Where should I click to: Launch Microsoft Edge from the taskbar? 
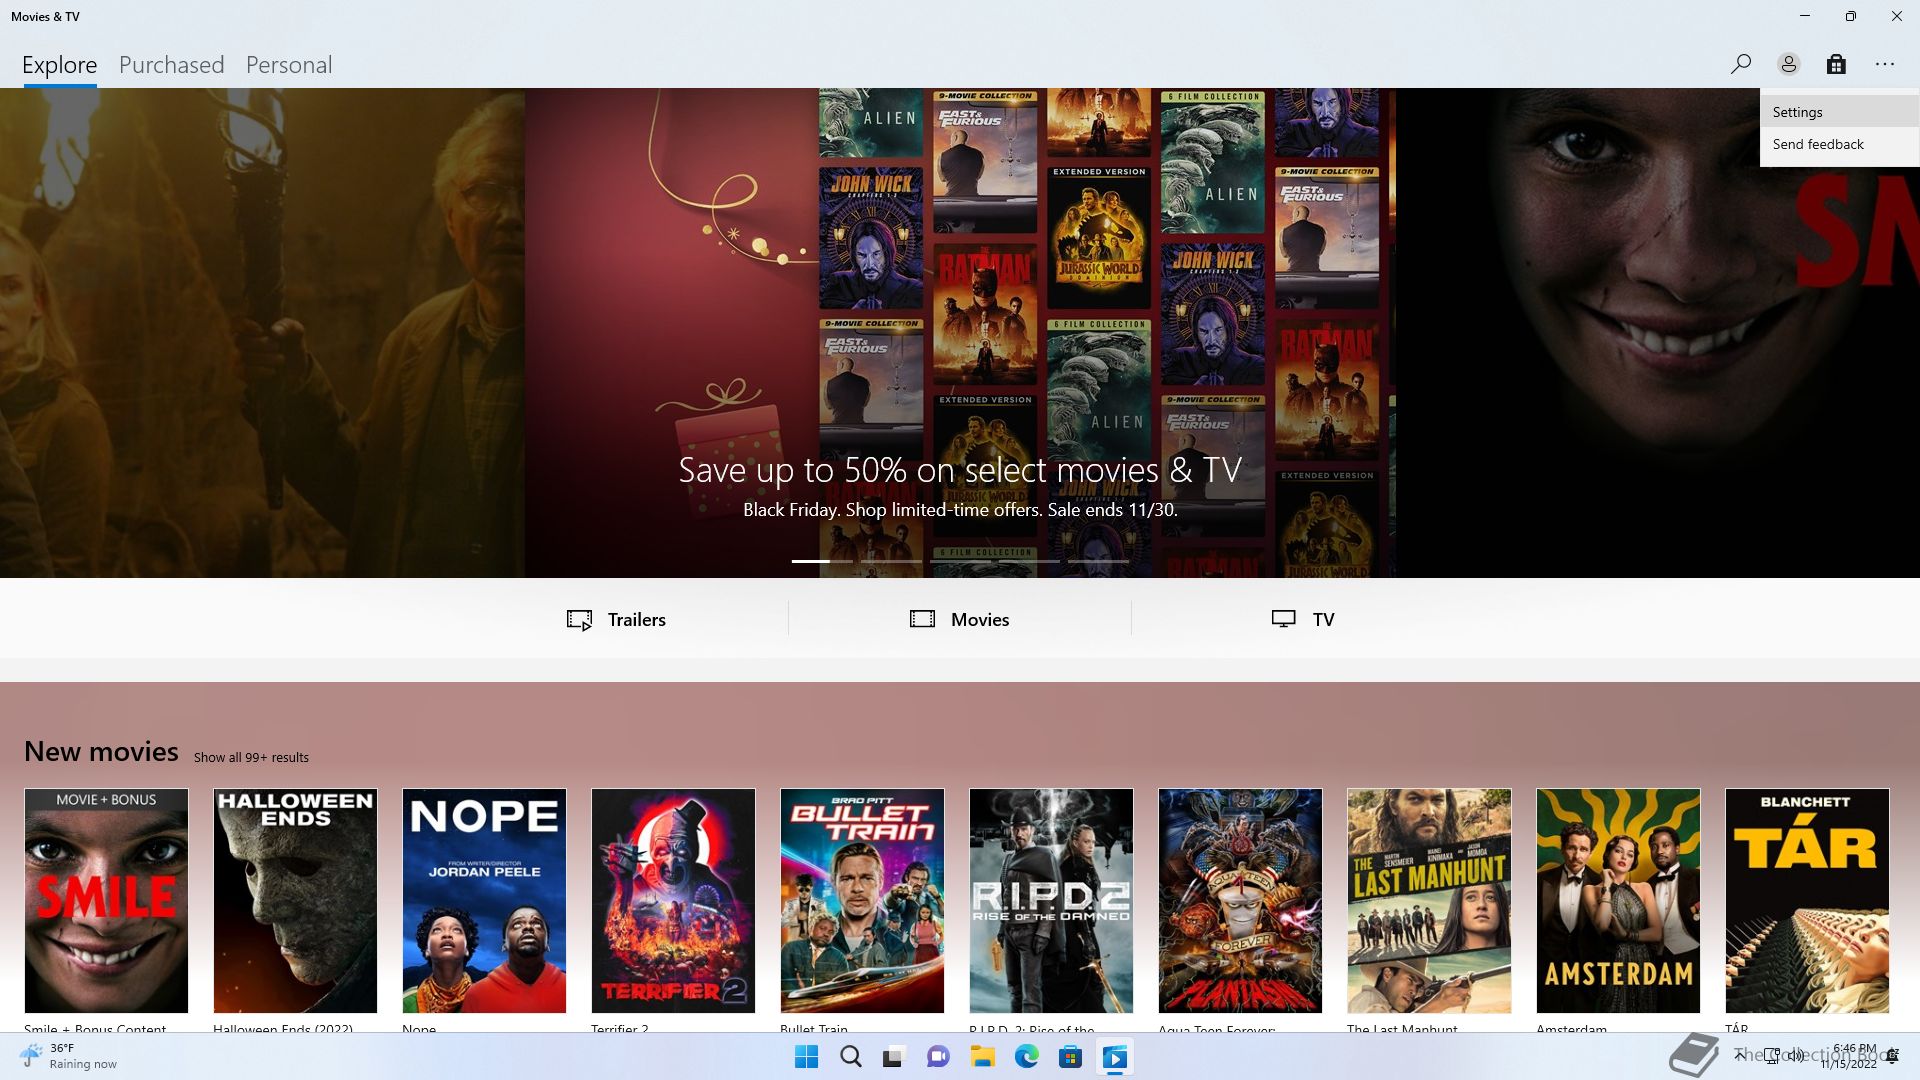coord(1026,1057)
